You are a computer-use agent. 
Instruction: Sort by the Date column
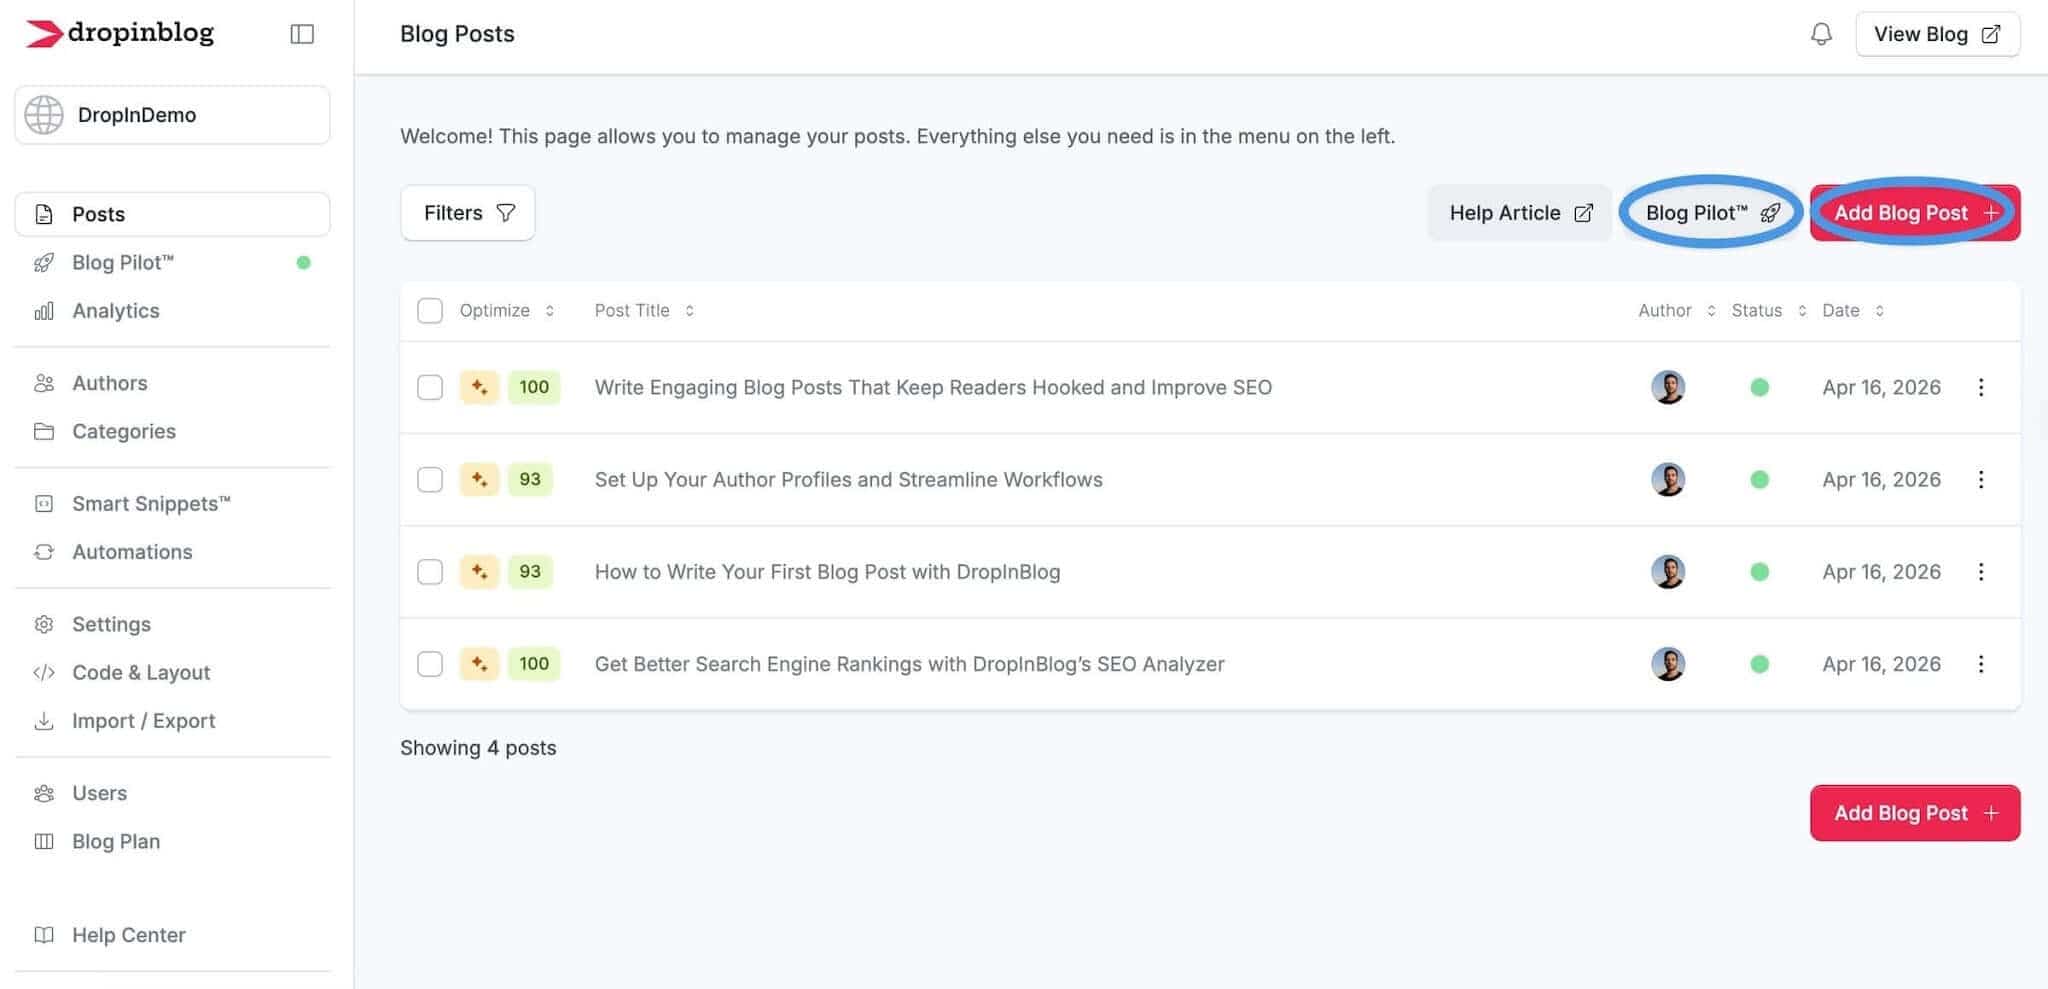click(x=1852, y=310)
